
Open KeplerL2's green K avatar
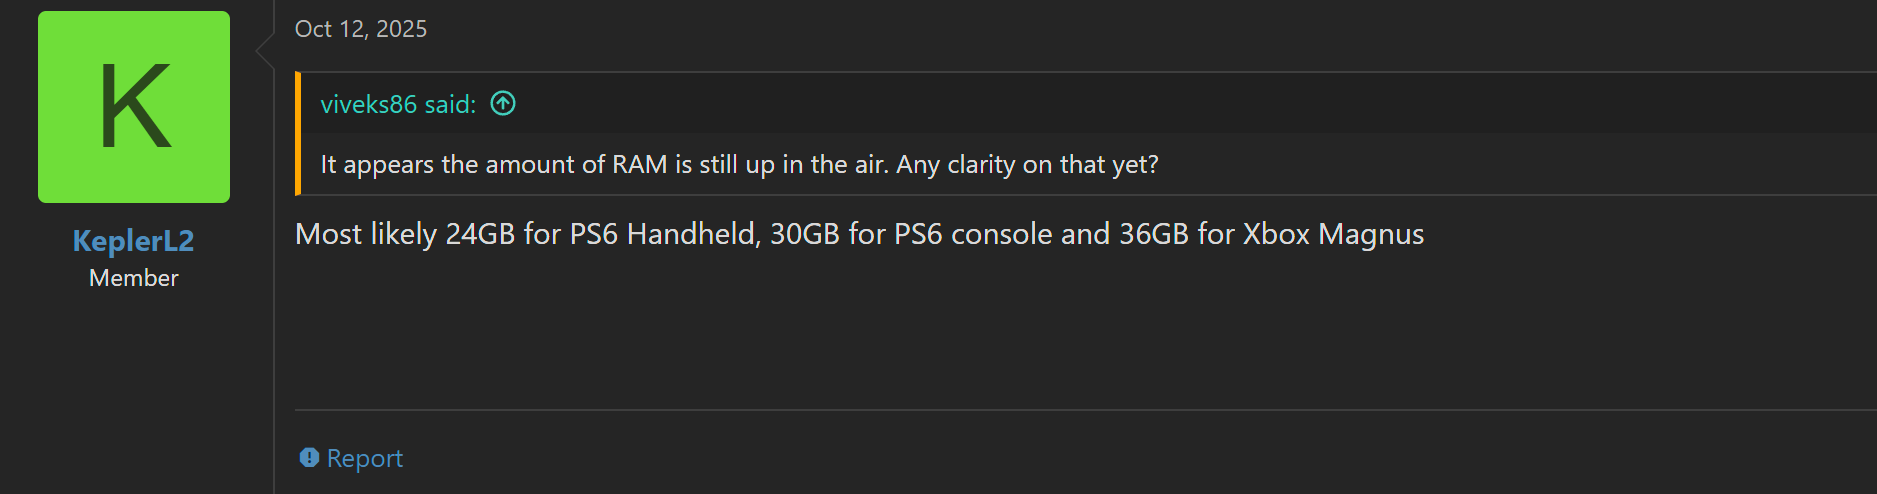click(134, 107)
